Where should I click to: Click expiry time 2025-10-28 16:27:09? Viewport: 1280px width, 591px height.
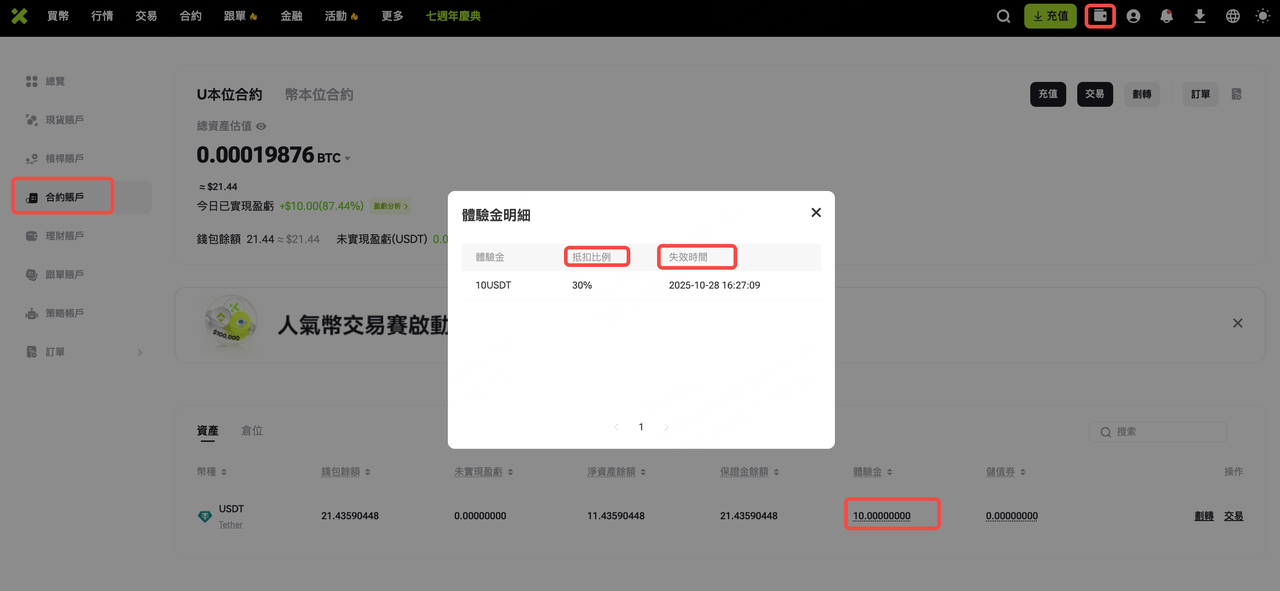click(714, 285)
